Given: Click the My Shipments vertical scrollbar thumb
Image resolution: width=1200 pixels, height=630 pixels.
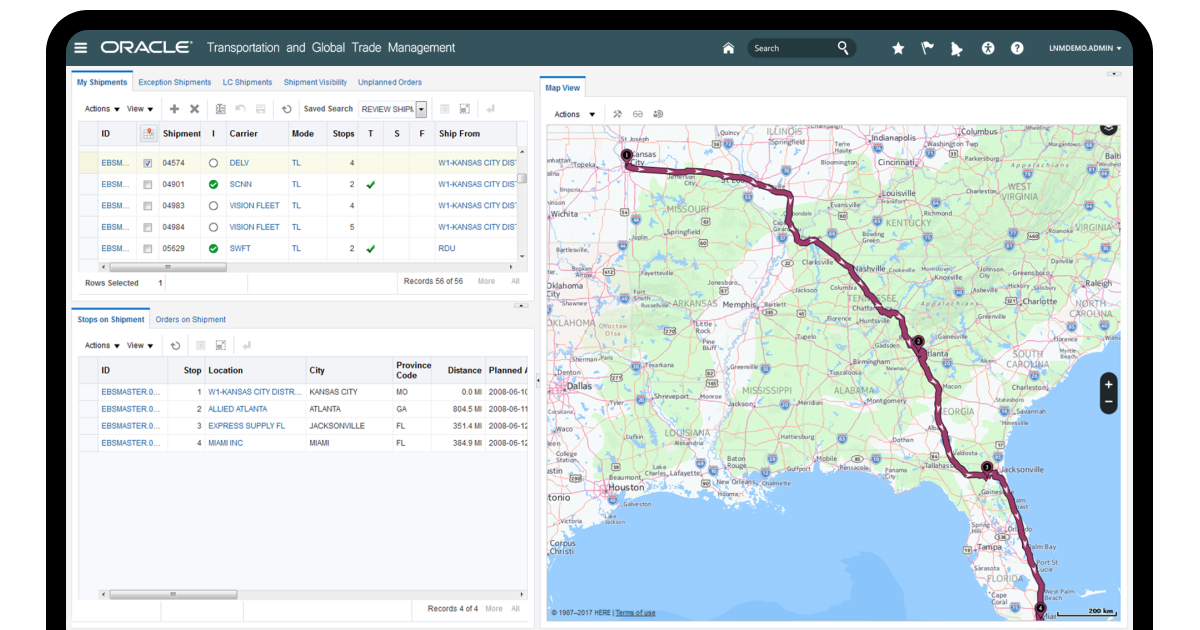Looking at the screenshot, I should point(521,179).
